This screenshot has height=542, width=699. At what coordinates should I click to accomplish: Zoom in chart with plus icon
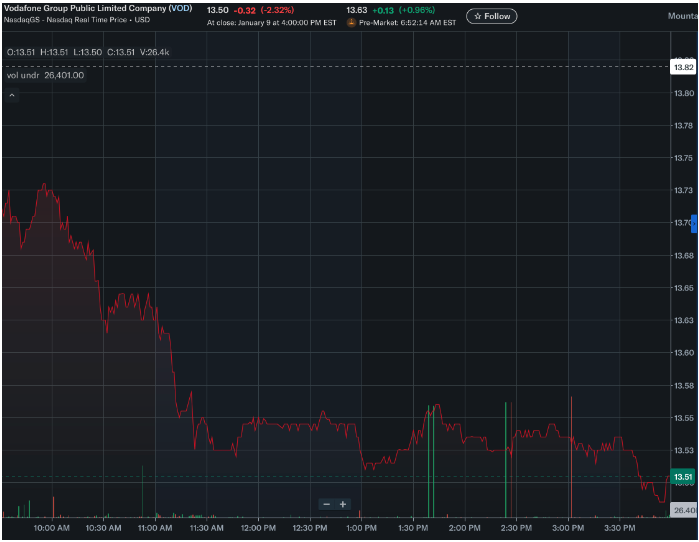[343, 504]
